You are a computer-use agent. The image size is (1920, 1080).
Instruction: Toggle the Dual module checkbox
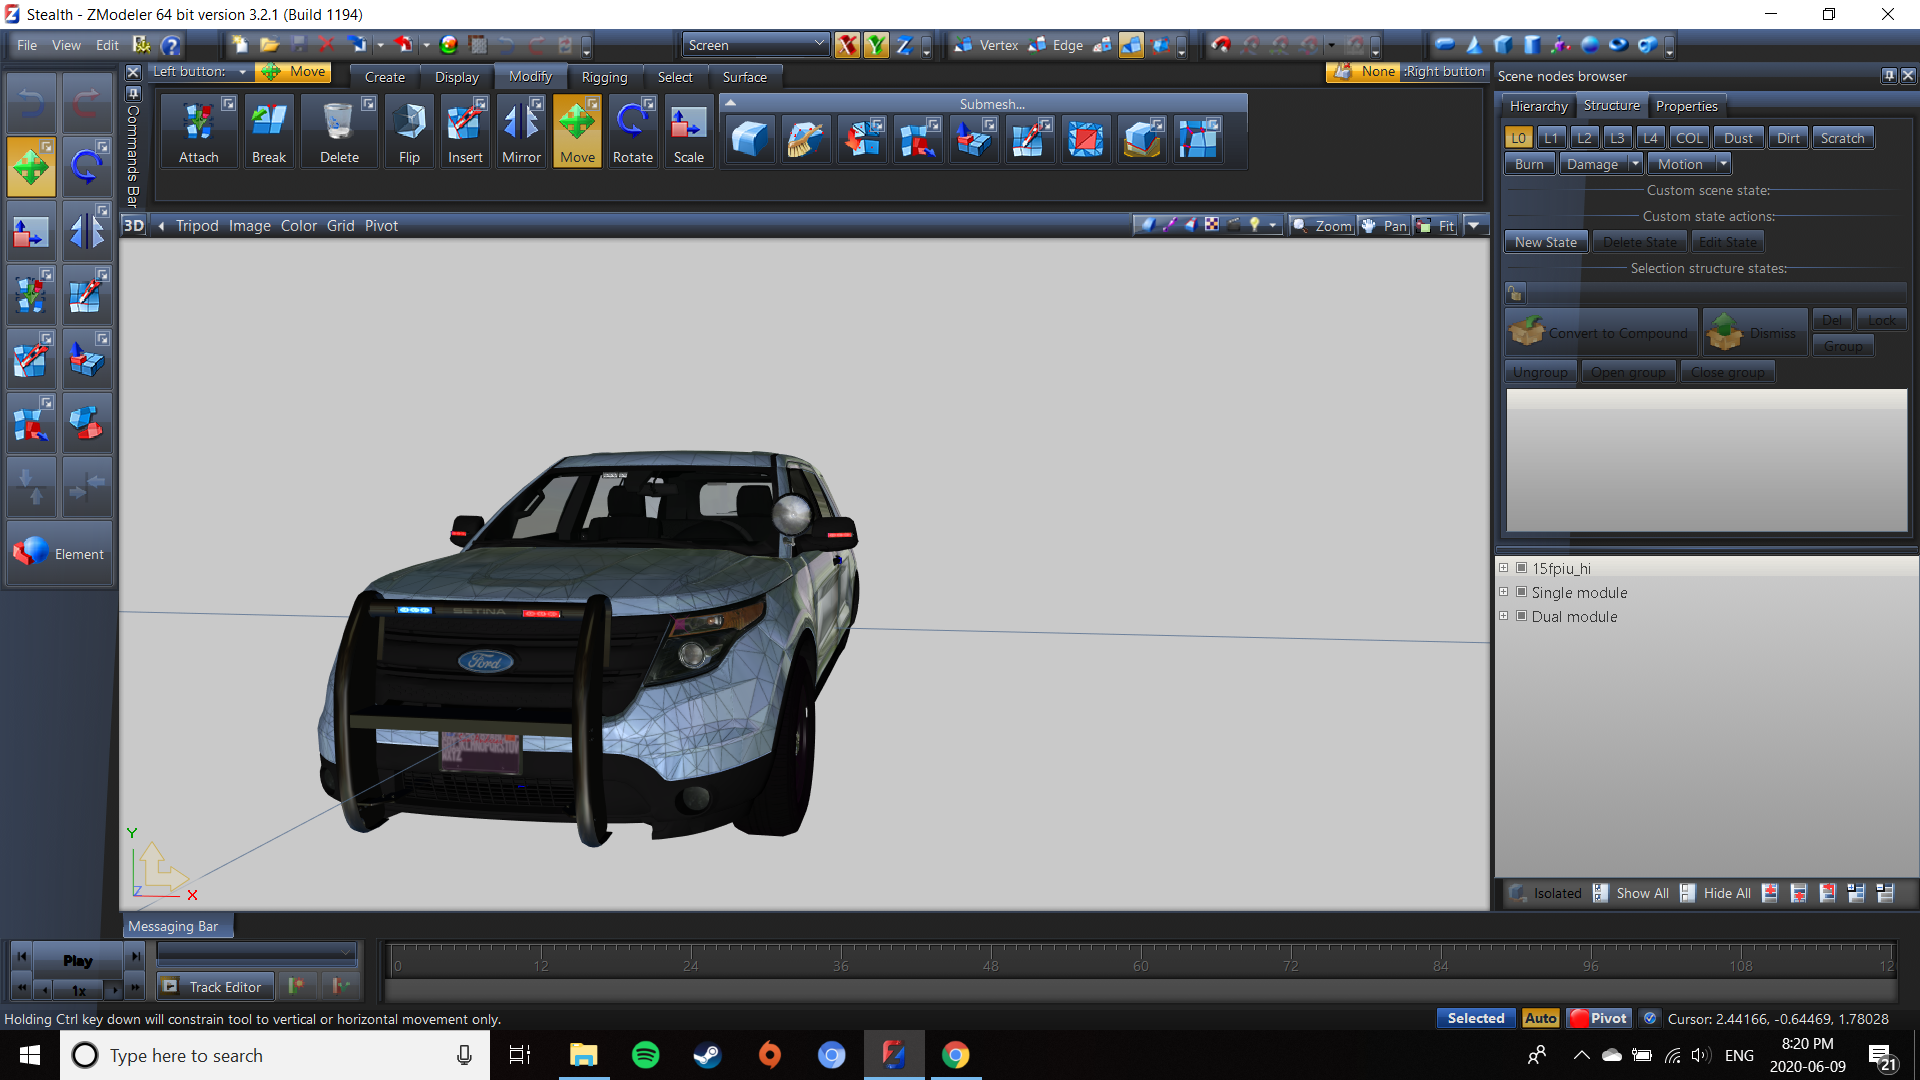pos(1522,616)
